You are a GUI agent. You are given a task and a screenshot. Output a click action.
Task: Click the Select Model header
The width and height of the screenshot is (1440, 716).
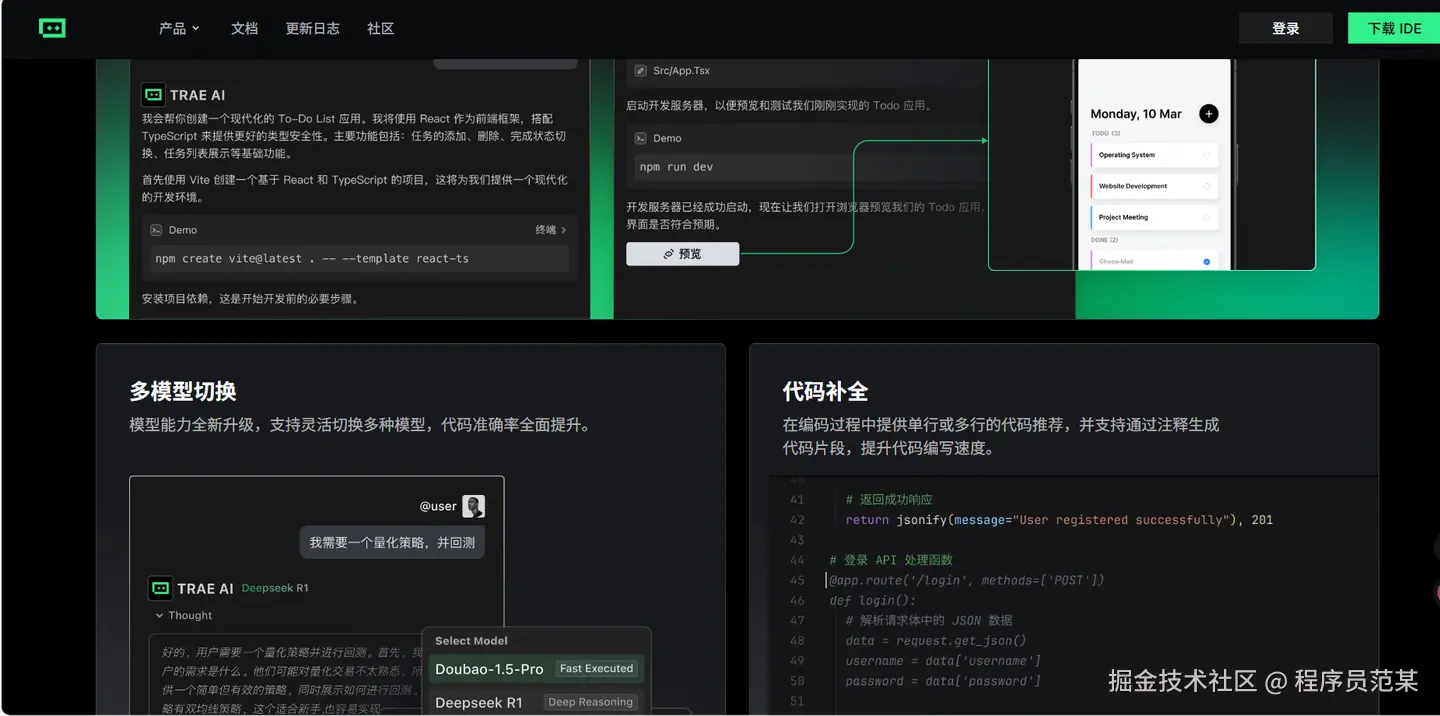[x=471, y=641]
